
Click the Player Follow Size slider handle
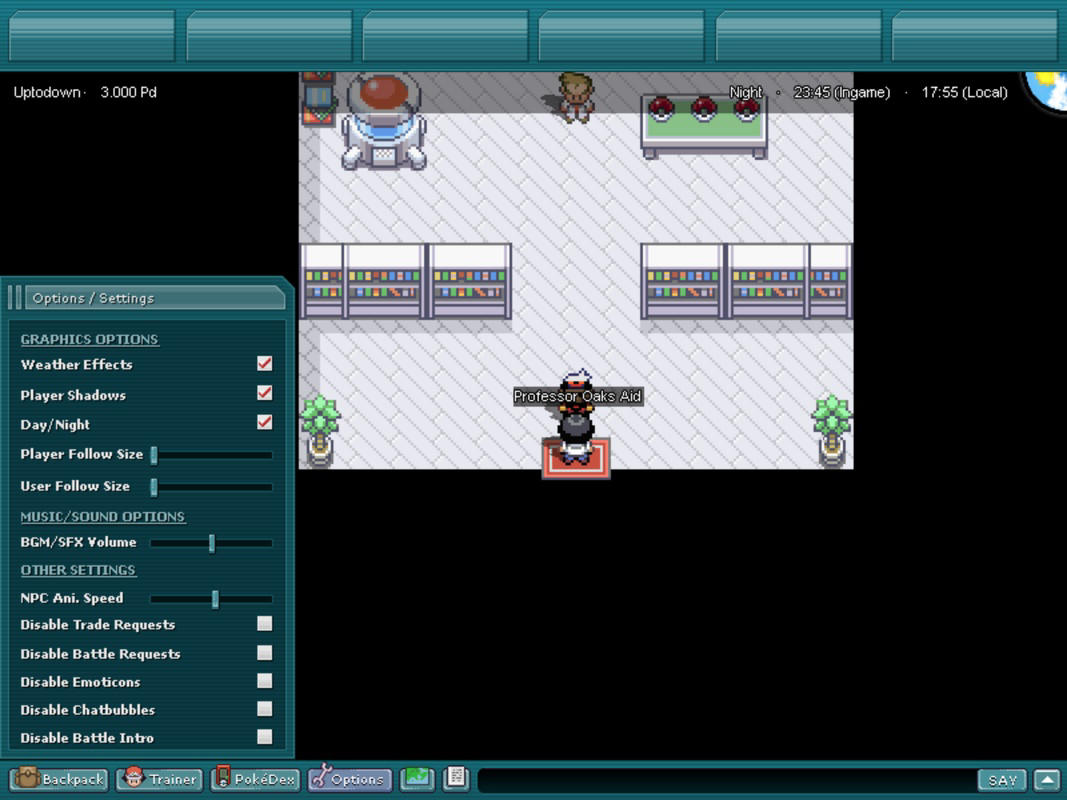click(154, 455)
